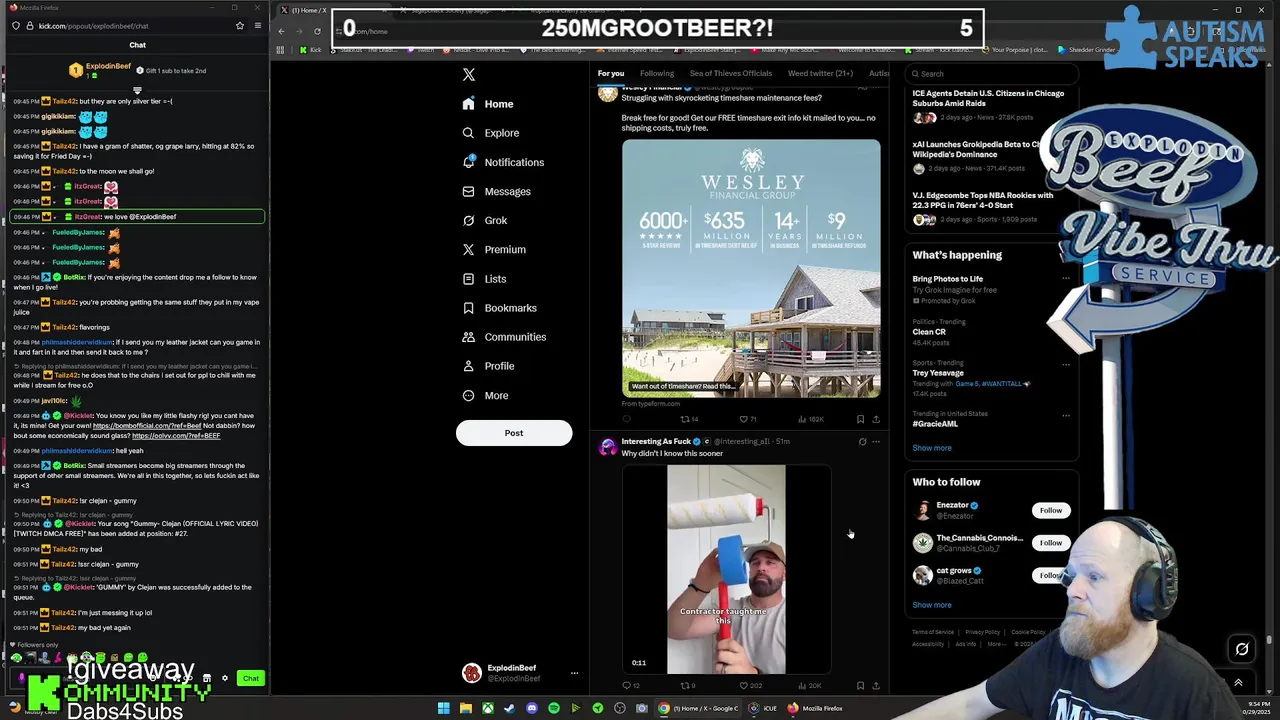
Task: Reply to the Interesting As Fuck post
Action: [627, 686]
